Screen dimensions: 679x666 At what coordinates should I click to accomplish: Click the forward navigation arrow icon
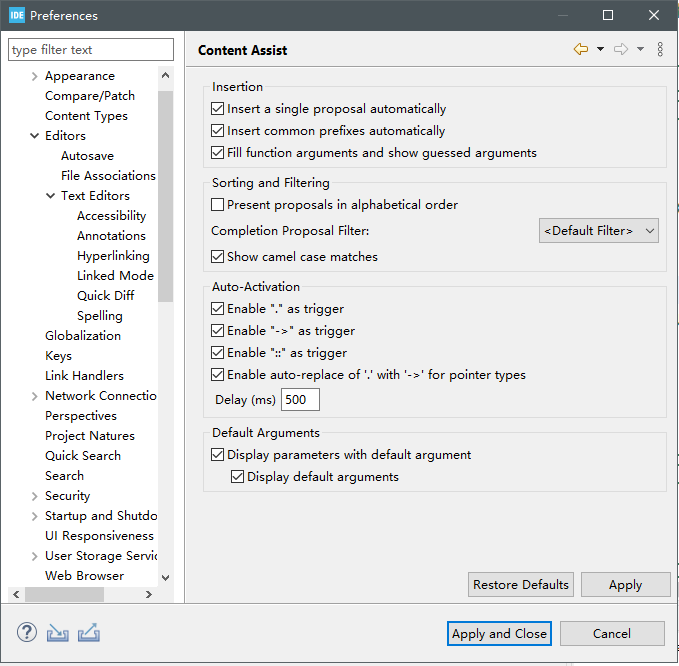point(621,49)
